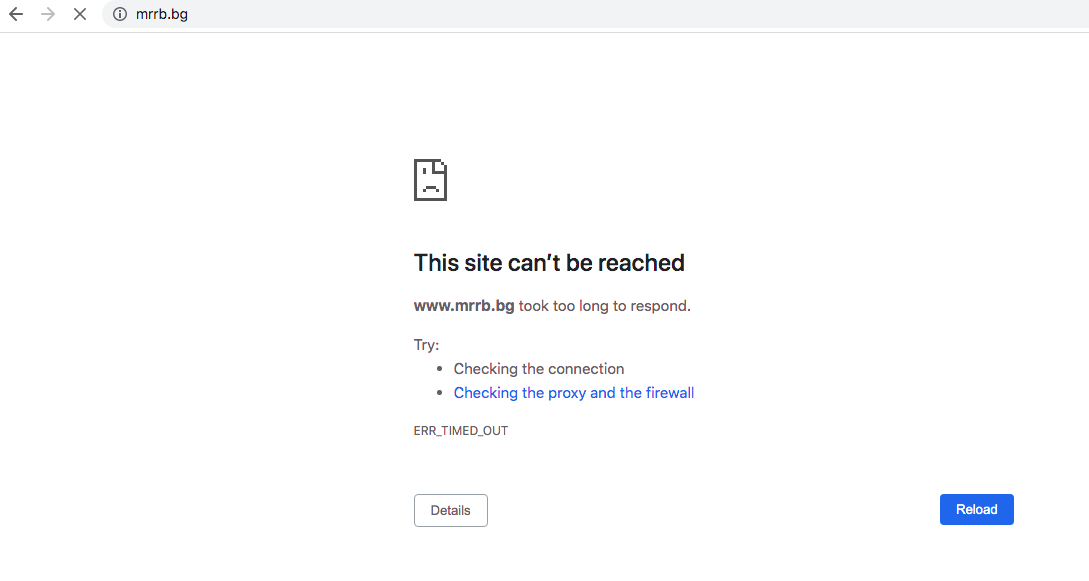Select the mrrb.bg URL text in address bar
This screenshot has height=581, width=1089.
(162, 14)
